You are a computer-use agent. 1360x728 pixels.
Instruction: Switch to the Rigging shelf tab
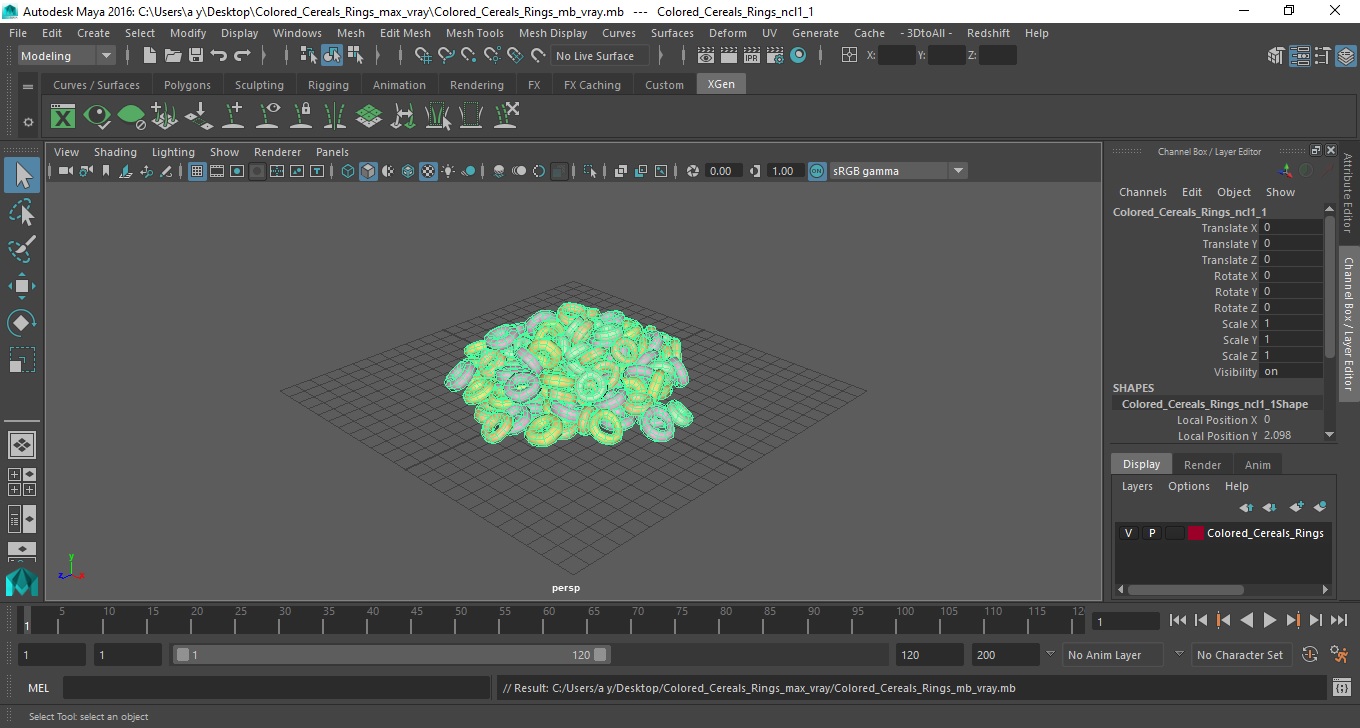(328, 85)
